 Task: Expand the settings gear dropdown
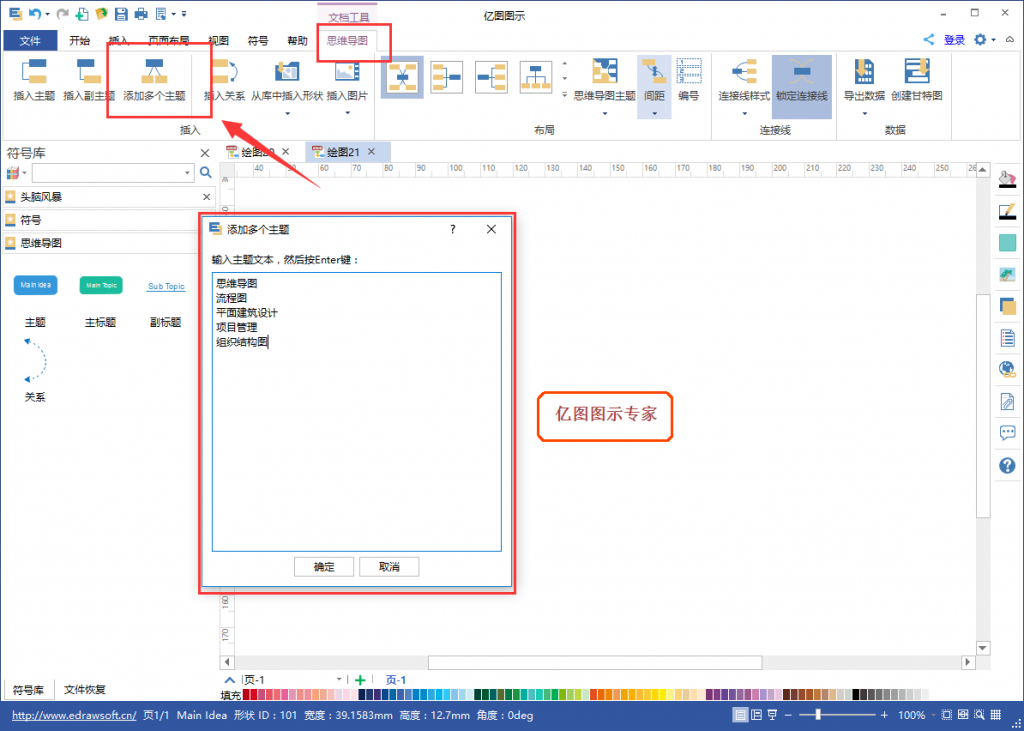(x=993, y=40)
